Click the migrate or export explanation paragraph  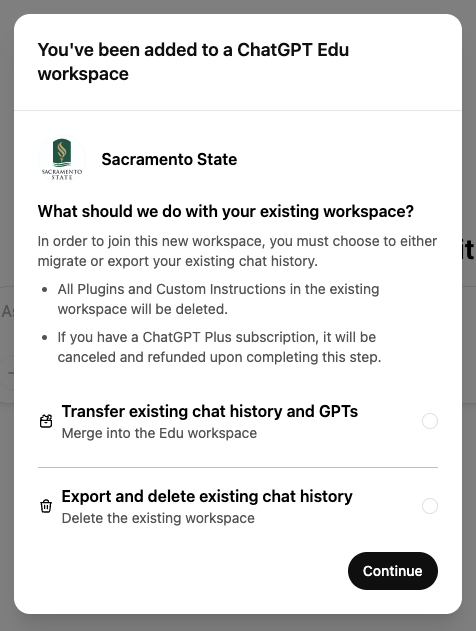pos(237,251)
